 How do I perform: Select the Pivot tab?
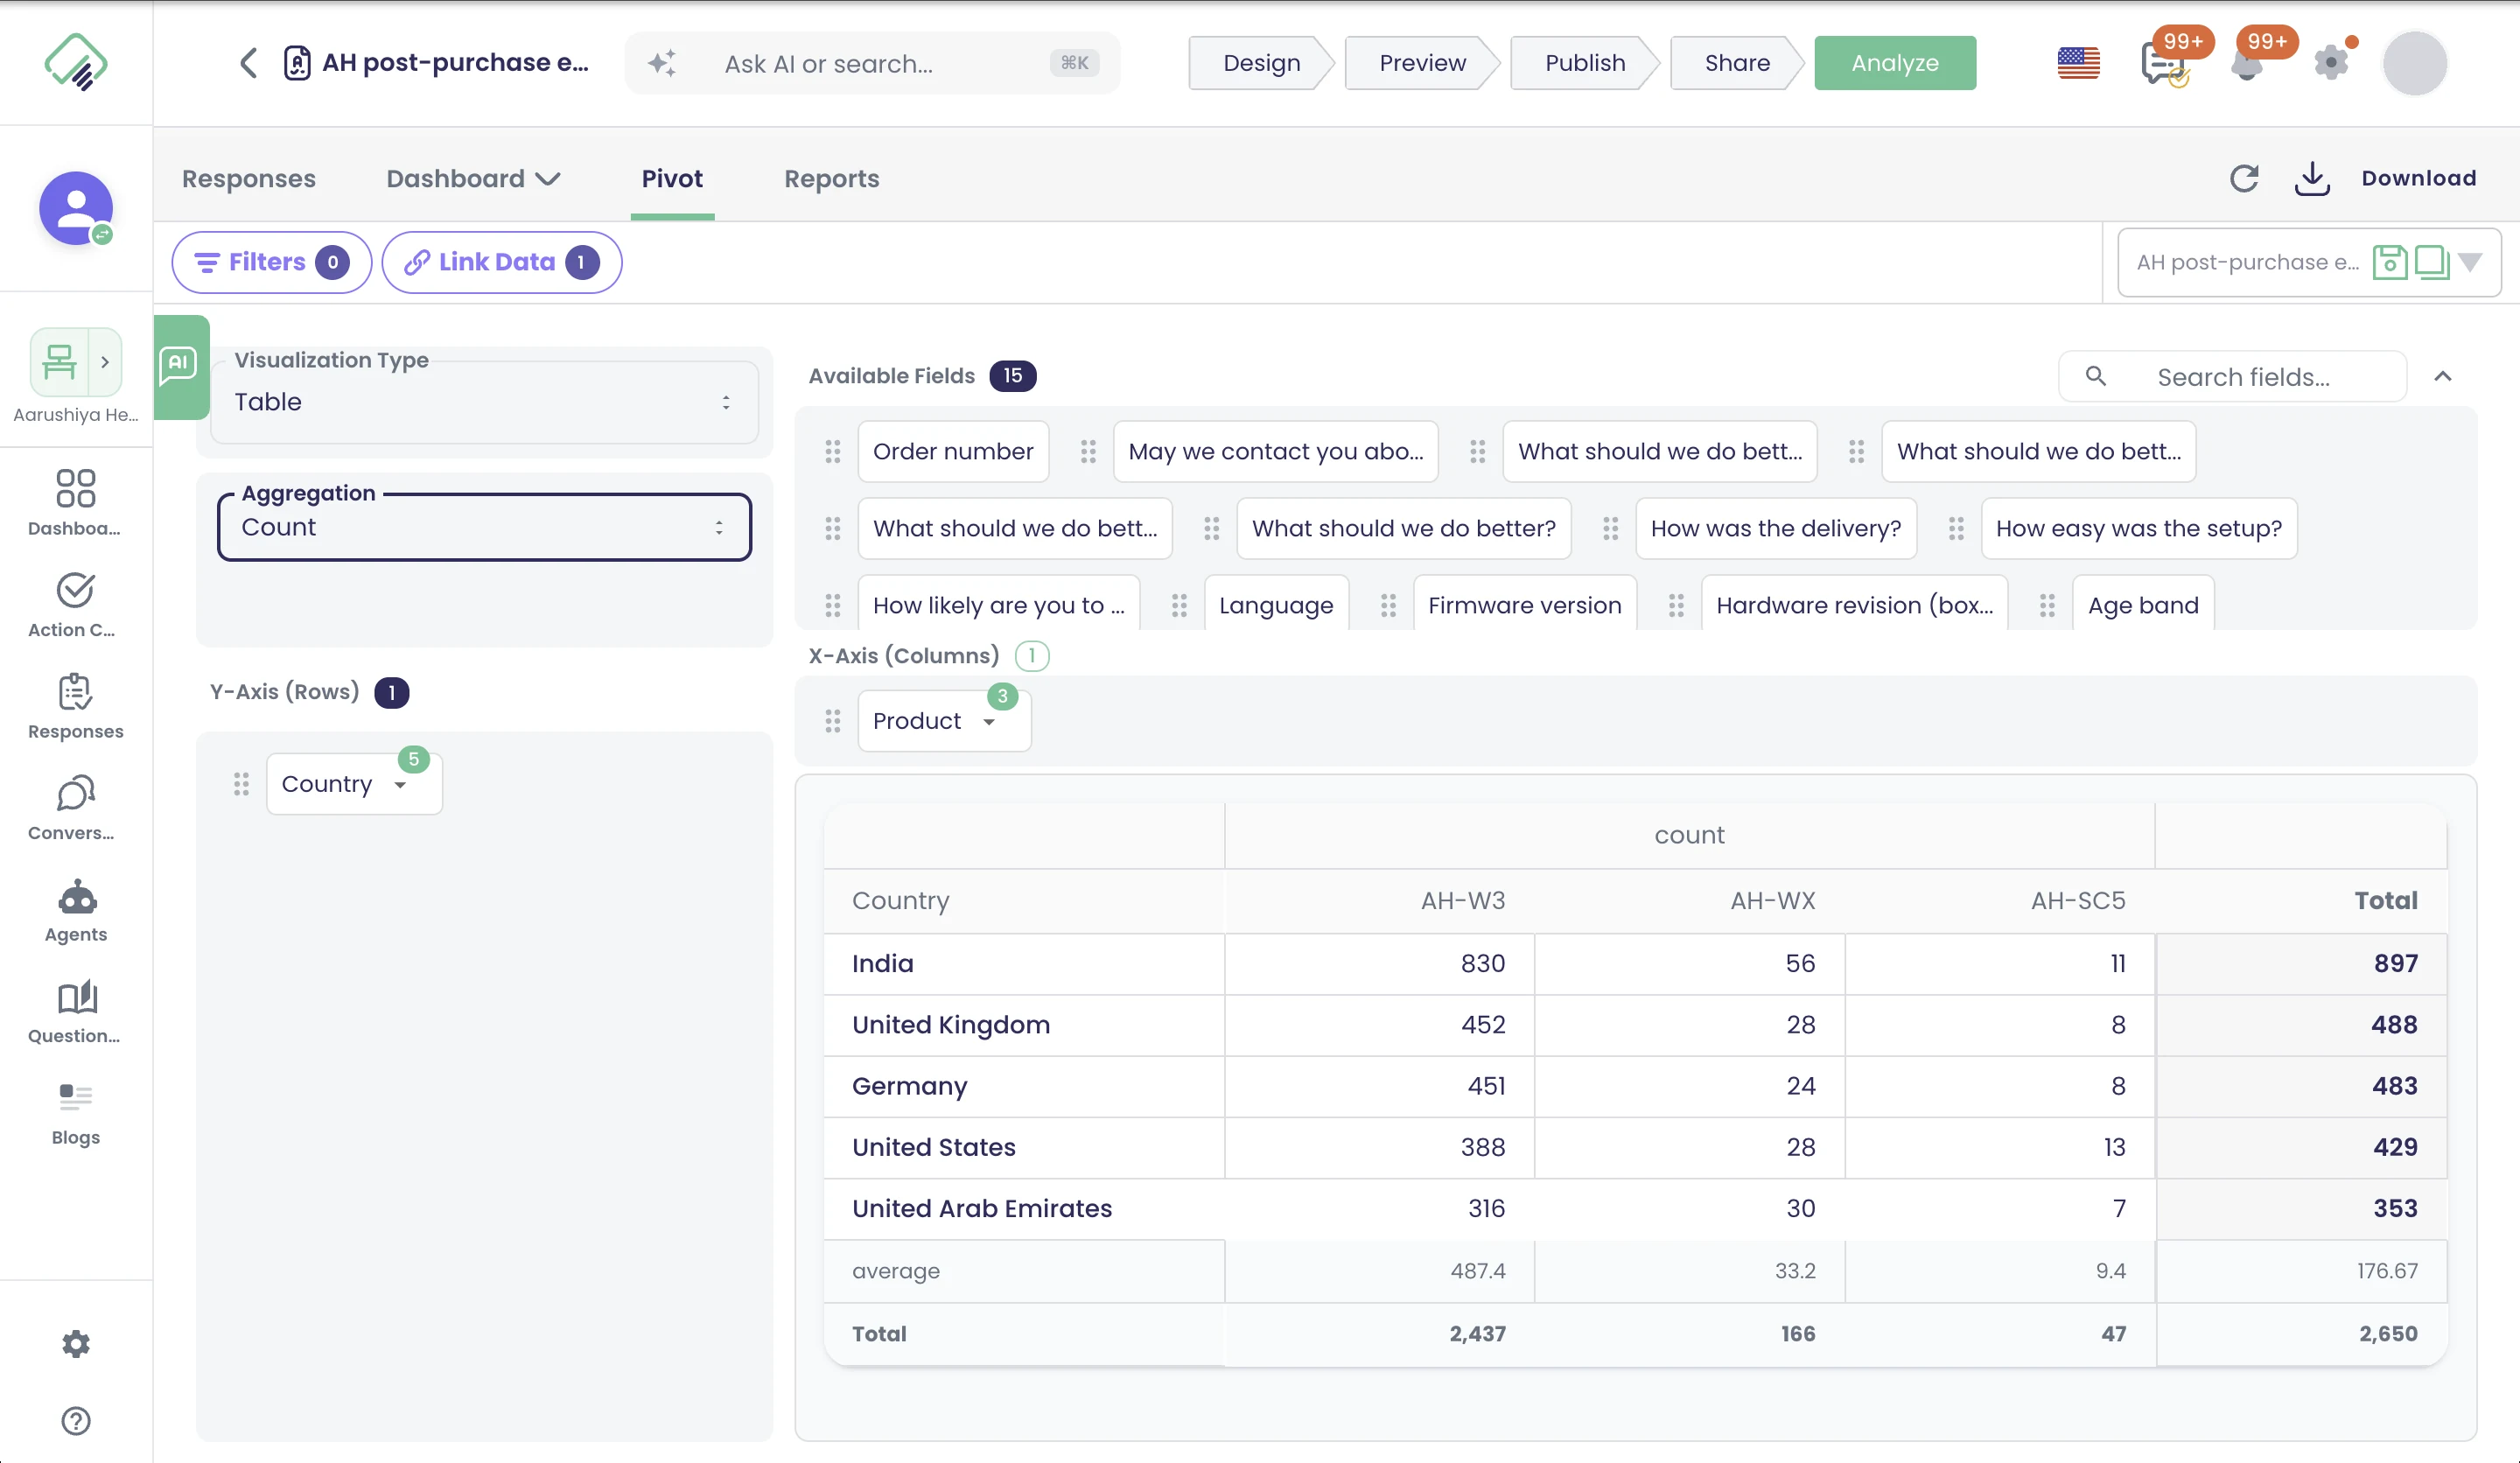coord(672,179)
